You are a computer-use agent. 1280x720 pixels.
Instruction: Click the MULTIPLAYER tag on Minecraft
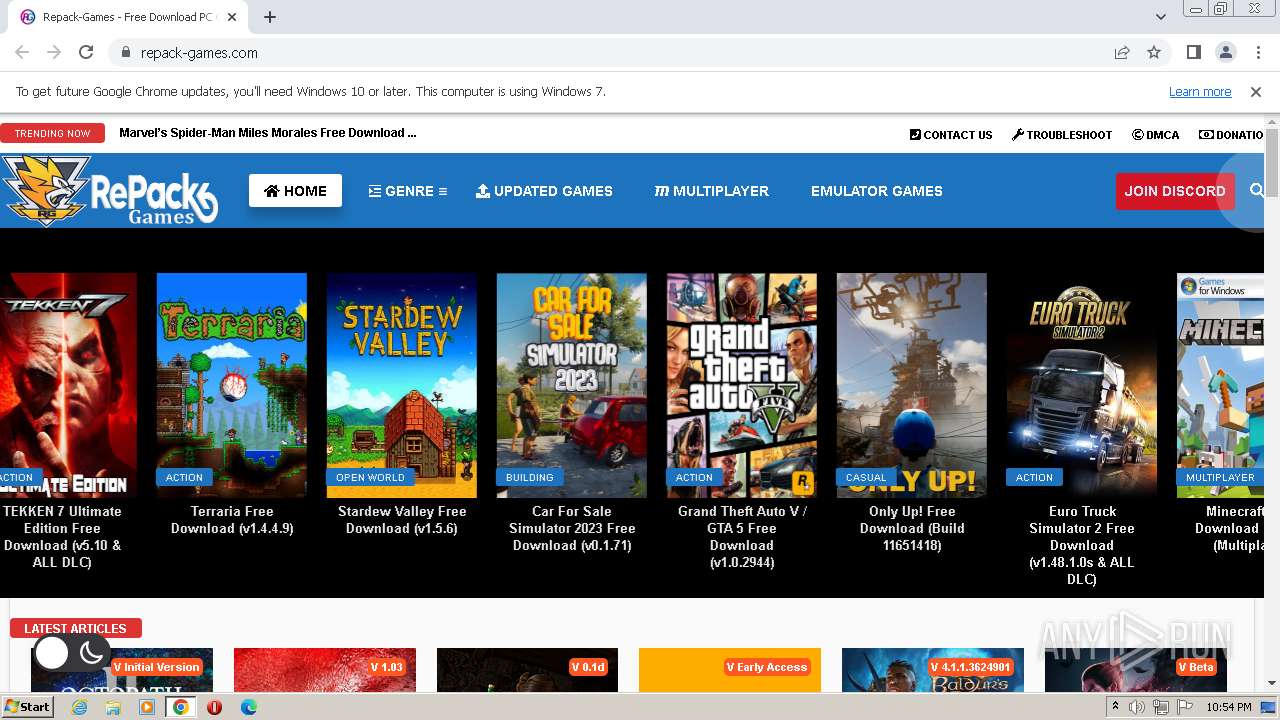point(1220,477)
